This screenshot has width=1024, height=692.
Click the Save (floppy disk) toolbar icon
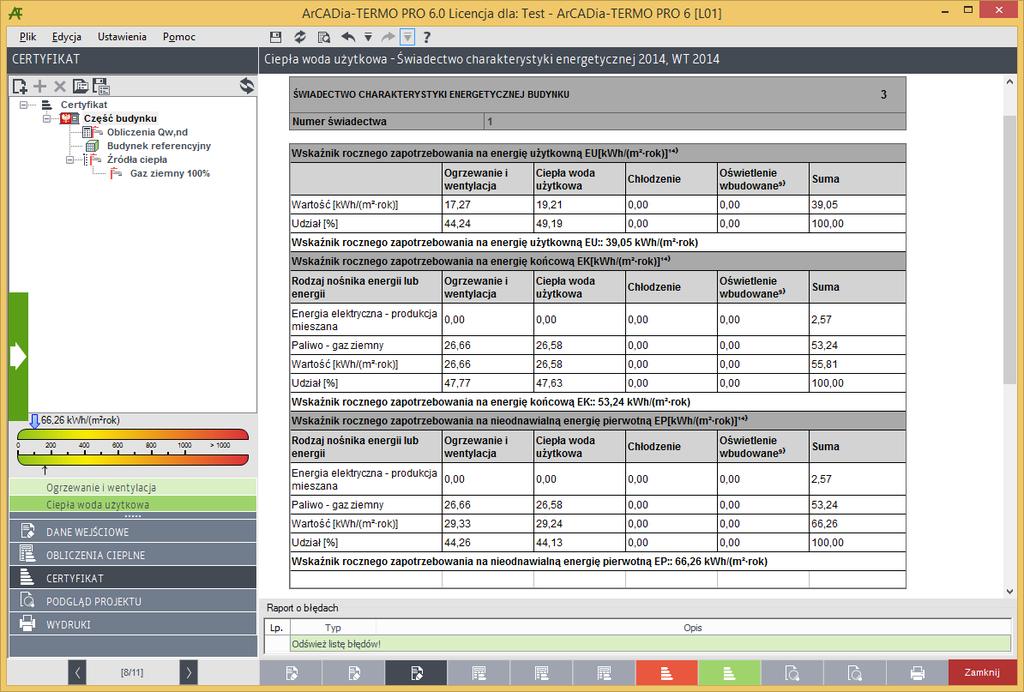(x=276, y=37)
